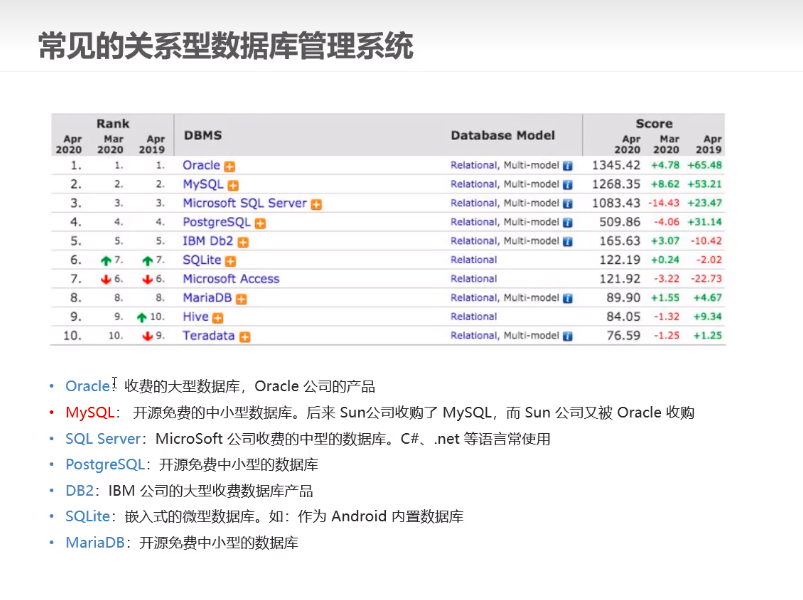Click score value 1083.43
Screen dimensions: 803x600
[616, 203]
